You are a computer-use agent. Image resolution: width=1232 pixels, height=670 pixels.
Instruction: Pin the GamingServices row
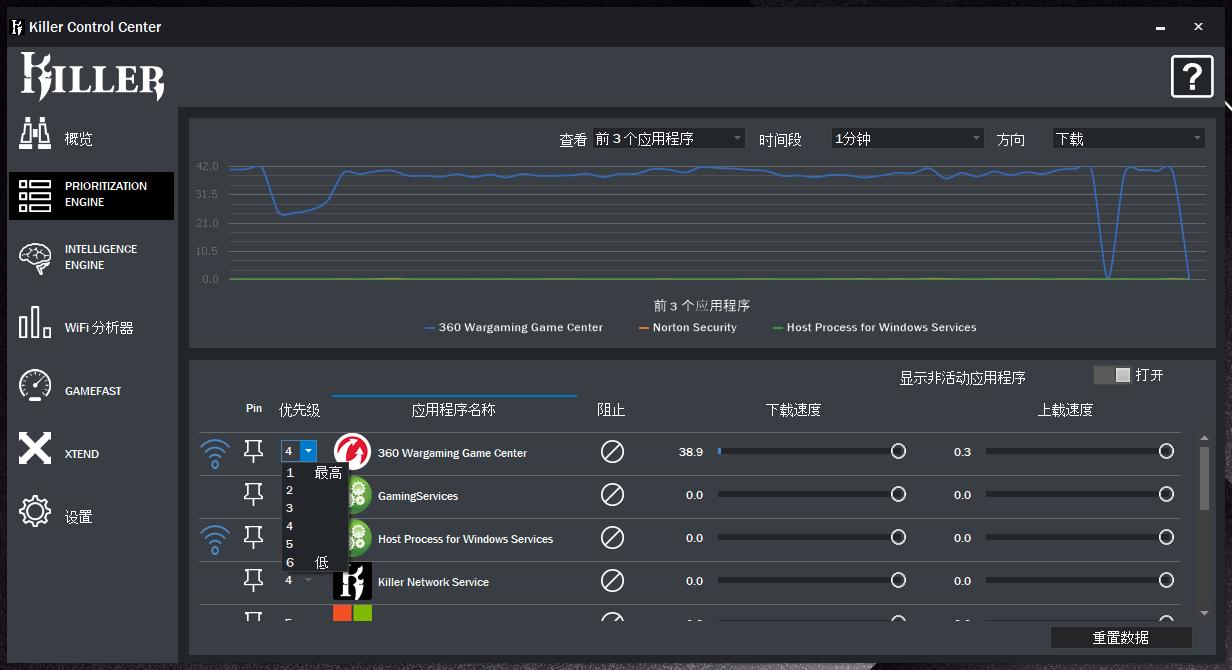click(254, 495)
